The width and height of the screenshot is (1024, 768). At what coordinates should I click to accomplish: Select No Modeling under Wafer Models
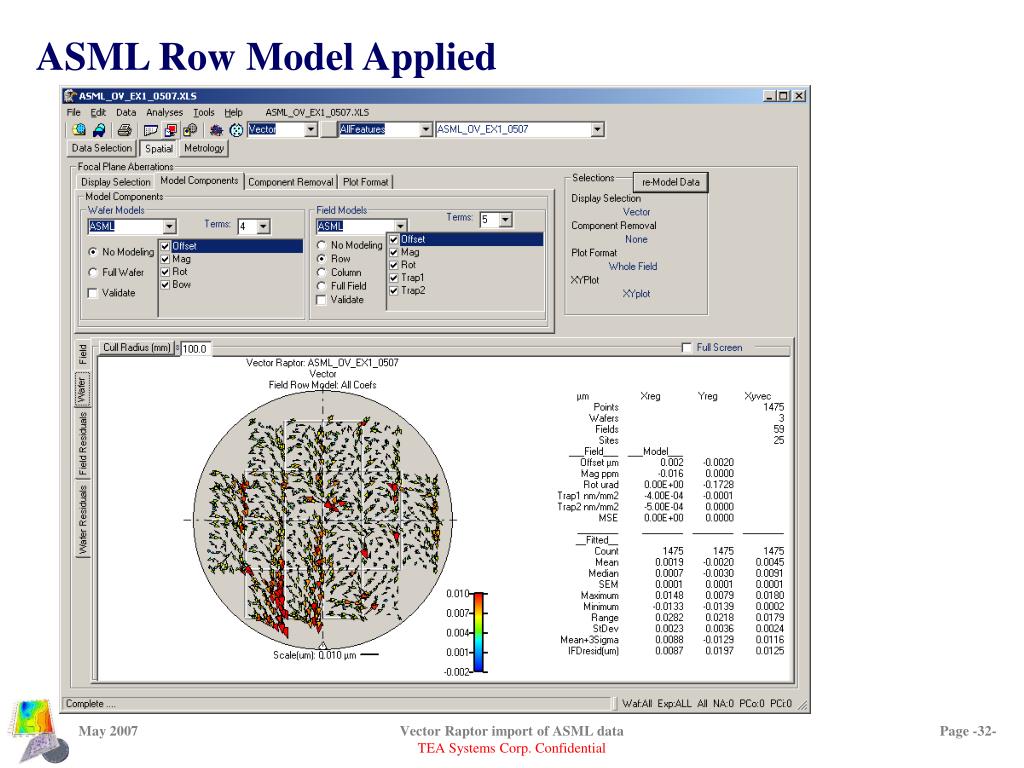coord(93,252)
